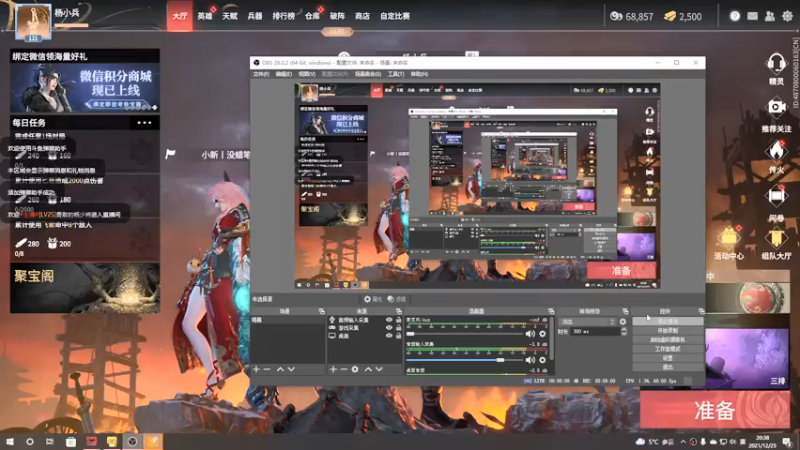Viewport: 800px width, 450px height.
Task: Open the game help question mark icon
Action: coord(735,16)
